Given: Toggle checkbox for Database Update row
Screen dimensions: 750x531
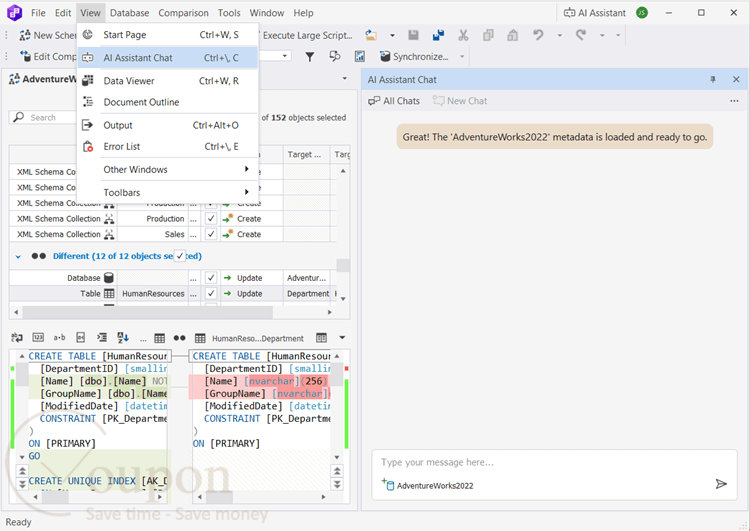Looking at the screenshot, I should 210,278.
